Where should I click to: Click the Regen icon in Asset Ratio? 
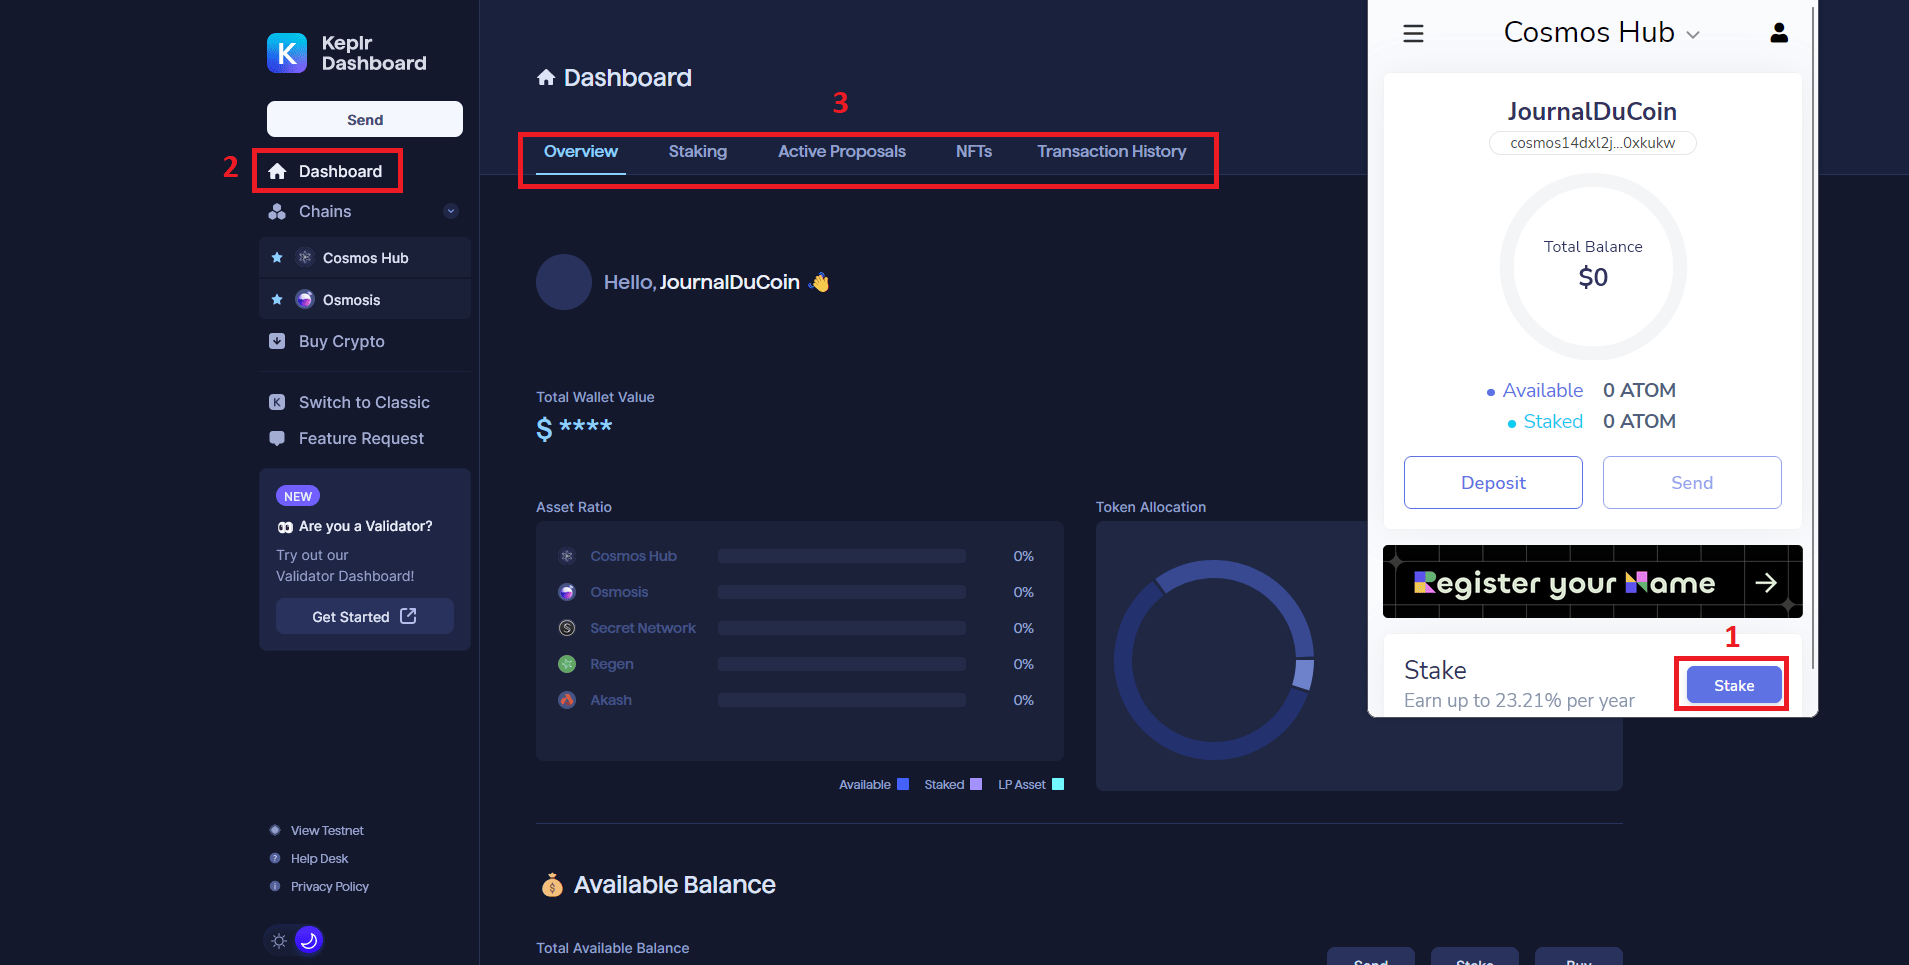click(567, 664)
